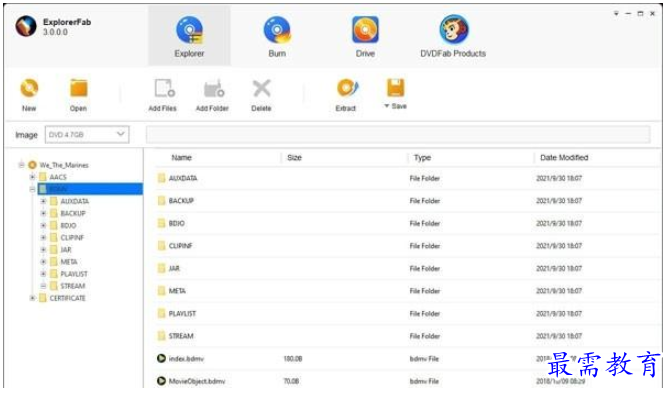This screenshot has height=396, width=669.
Task: Open DVDFab Products page
Action: [453, 36]
